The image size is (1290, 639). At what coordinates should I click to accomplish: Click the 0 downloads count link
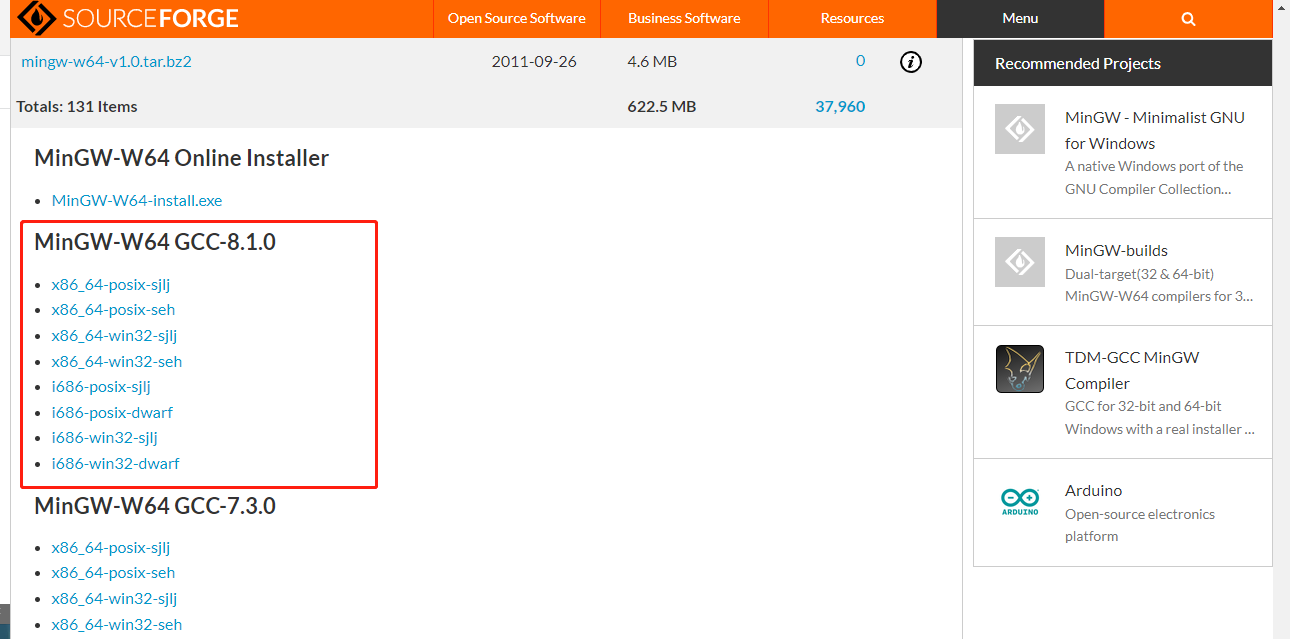tap(860, 61)
